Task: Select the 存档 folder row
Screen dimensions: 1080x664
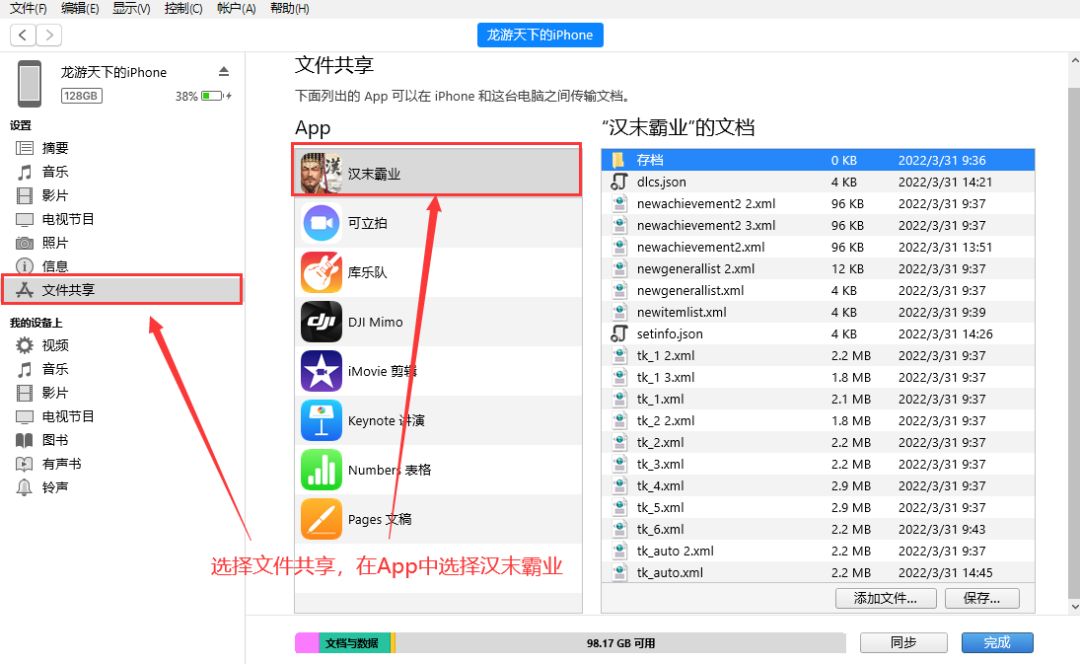Action: (x=818, y=160)
